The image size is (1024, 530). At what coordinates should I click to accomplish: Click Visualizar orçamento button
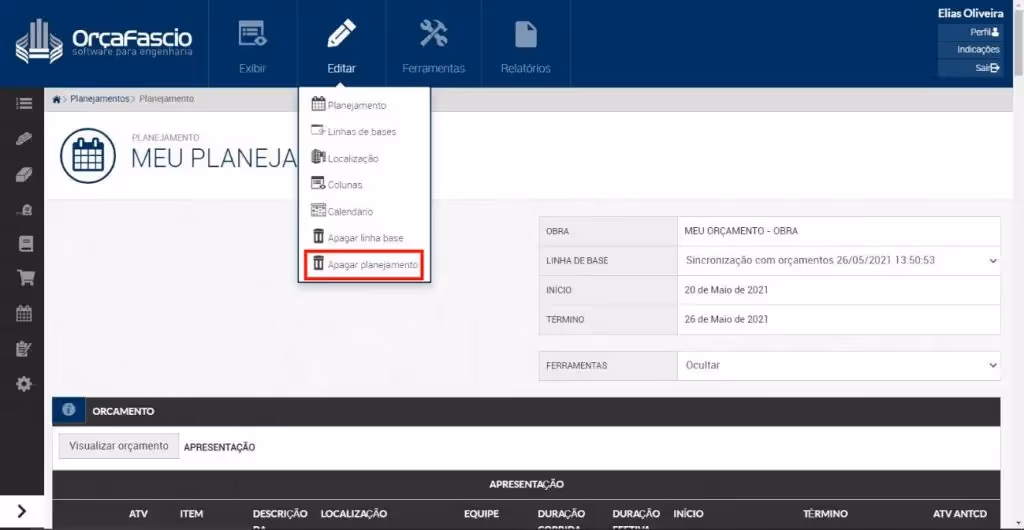pos(119,446)
